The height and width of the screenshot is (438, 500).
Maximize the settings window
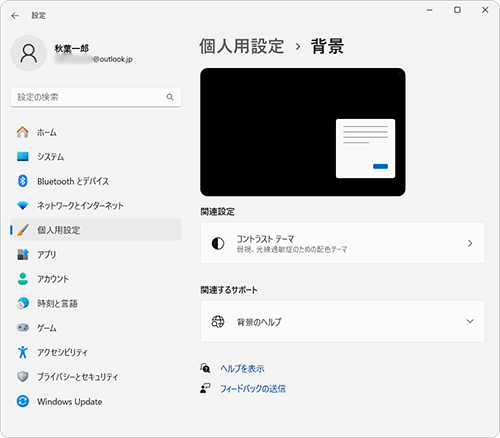tap(457, 10)
